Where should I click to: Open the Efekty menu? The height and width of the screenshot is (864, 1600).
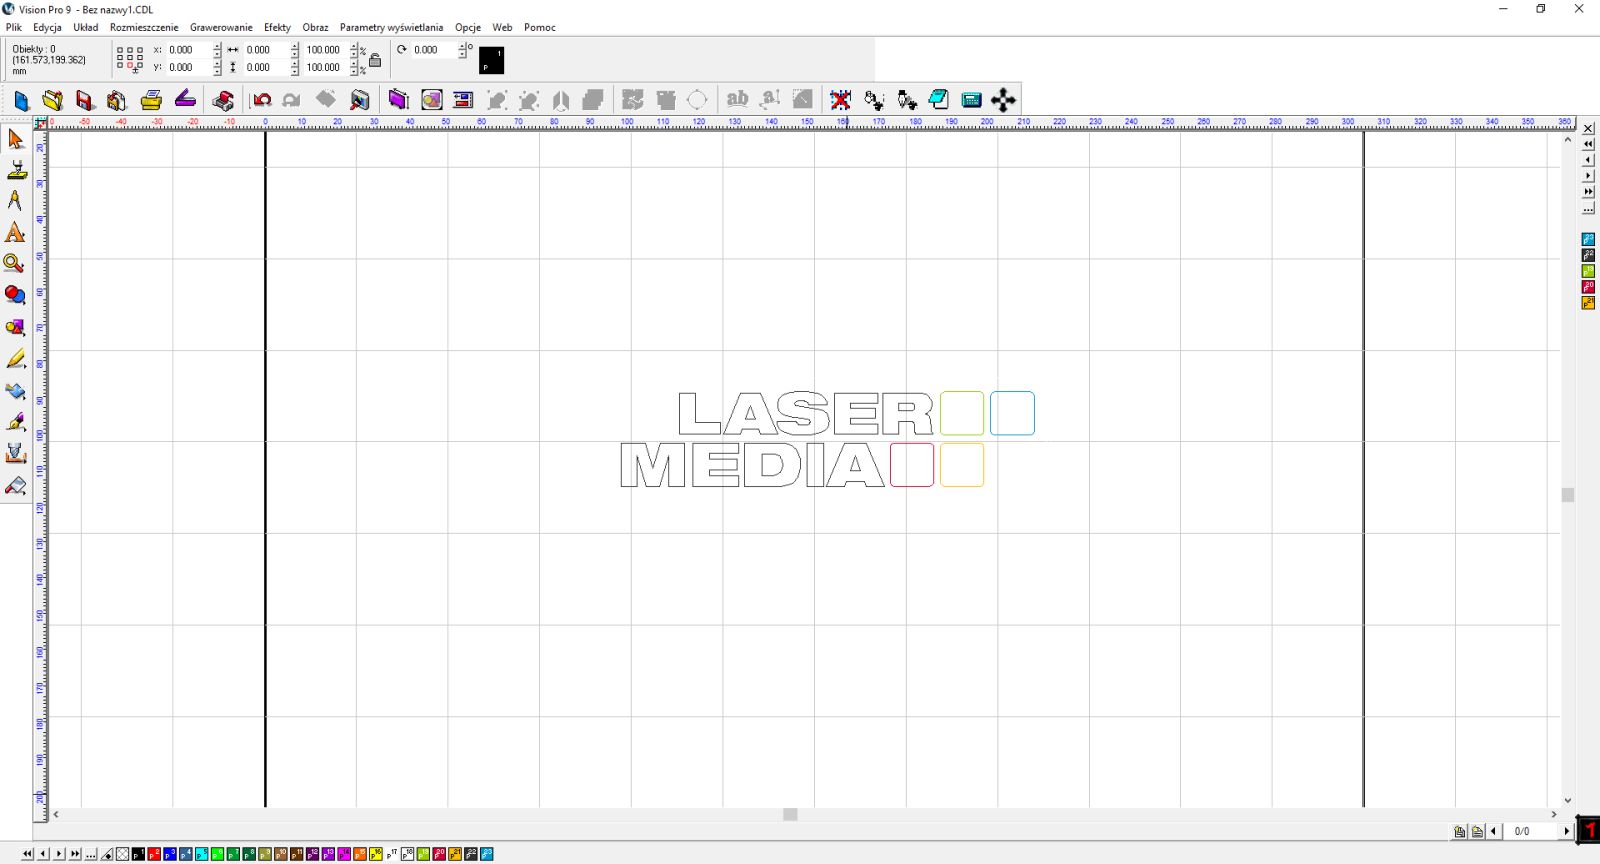[x=277, y=27]
